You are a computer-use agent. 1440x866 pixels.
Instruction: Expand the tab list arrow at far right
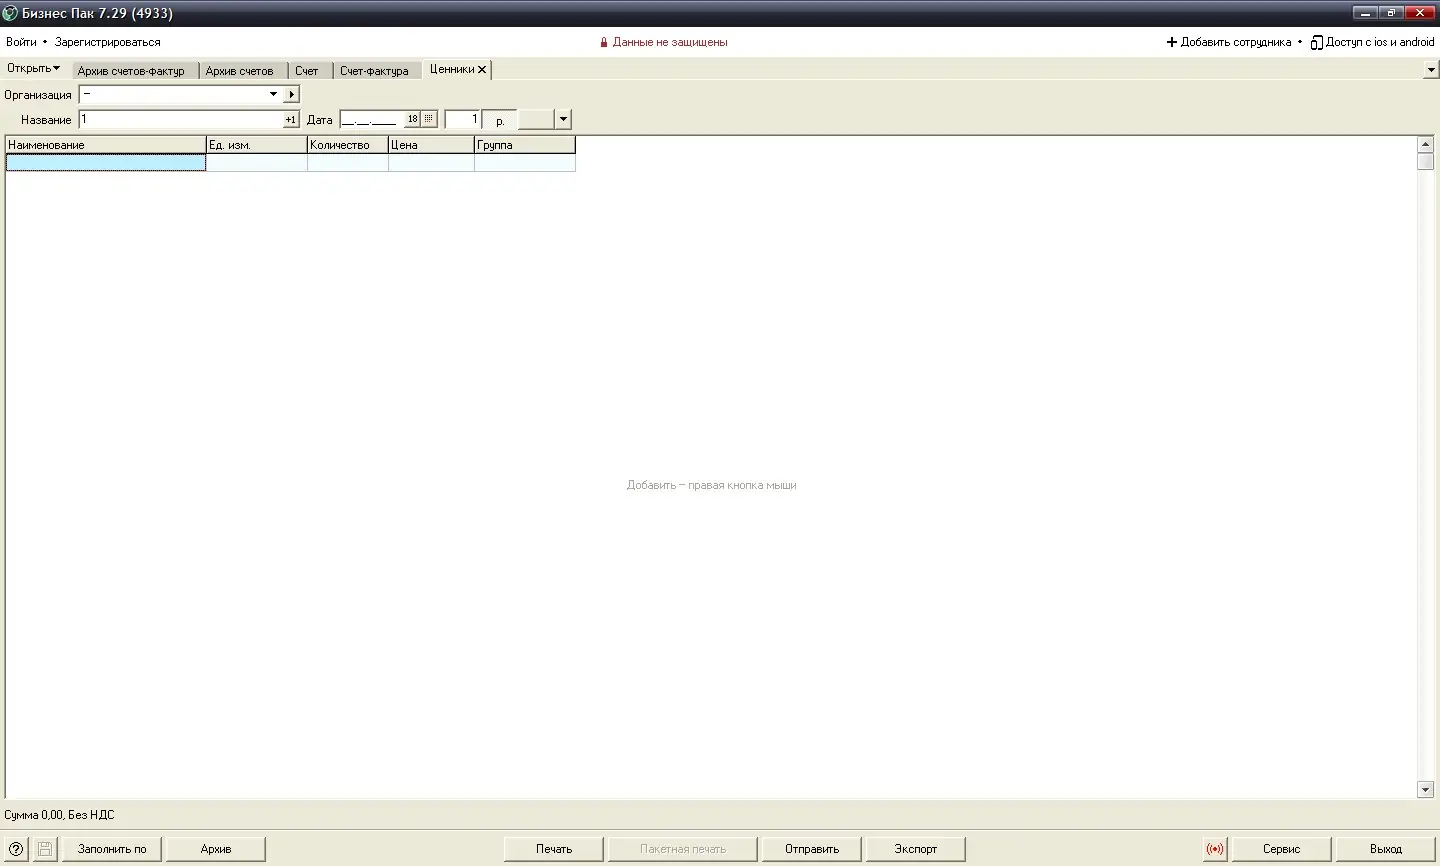coord(1431,70)
